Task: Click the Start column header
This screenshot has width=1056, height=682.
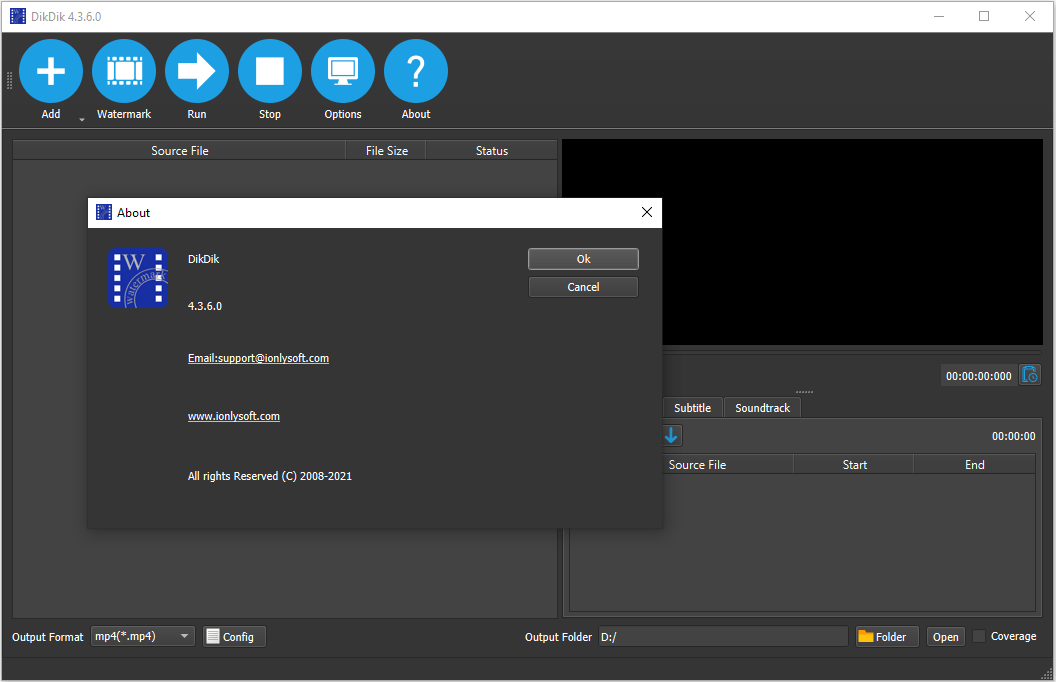Action: 855,465
